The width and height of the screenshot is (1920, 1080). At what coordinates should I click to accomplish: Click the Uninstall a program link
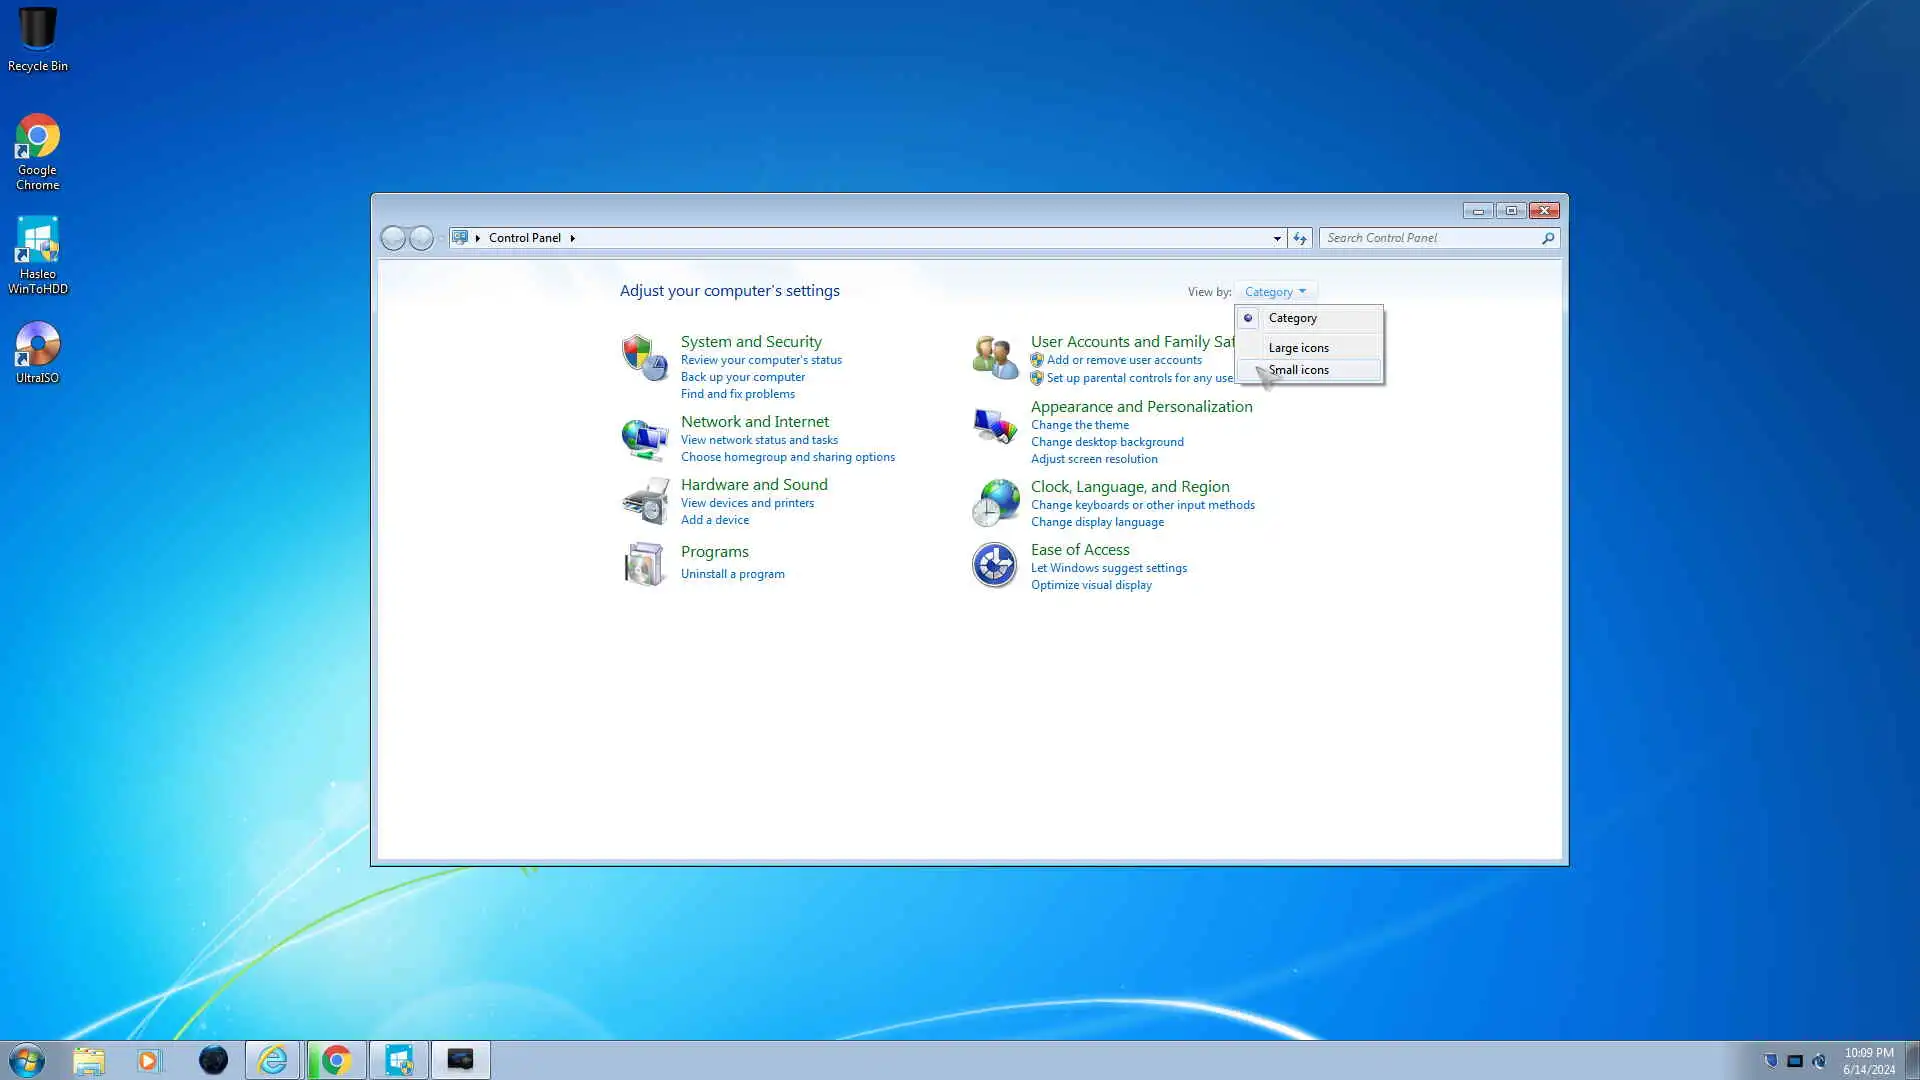[x=732, y=574]
